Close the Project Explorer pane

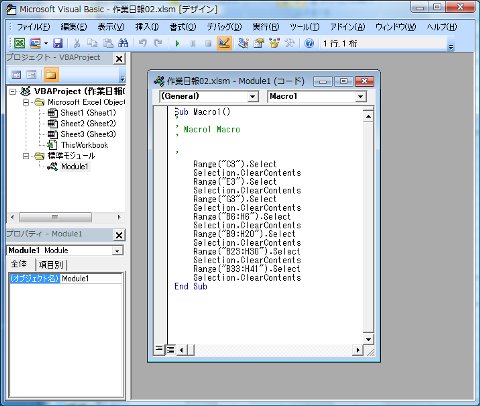[119, 59]
